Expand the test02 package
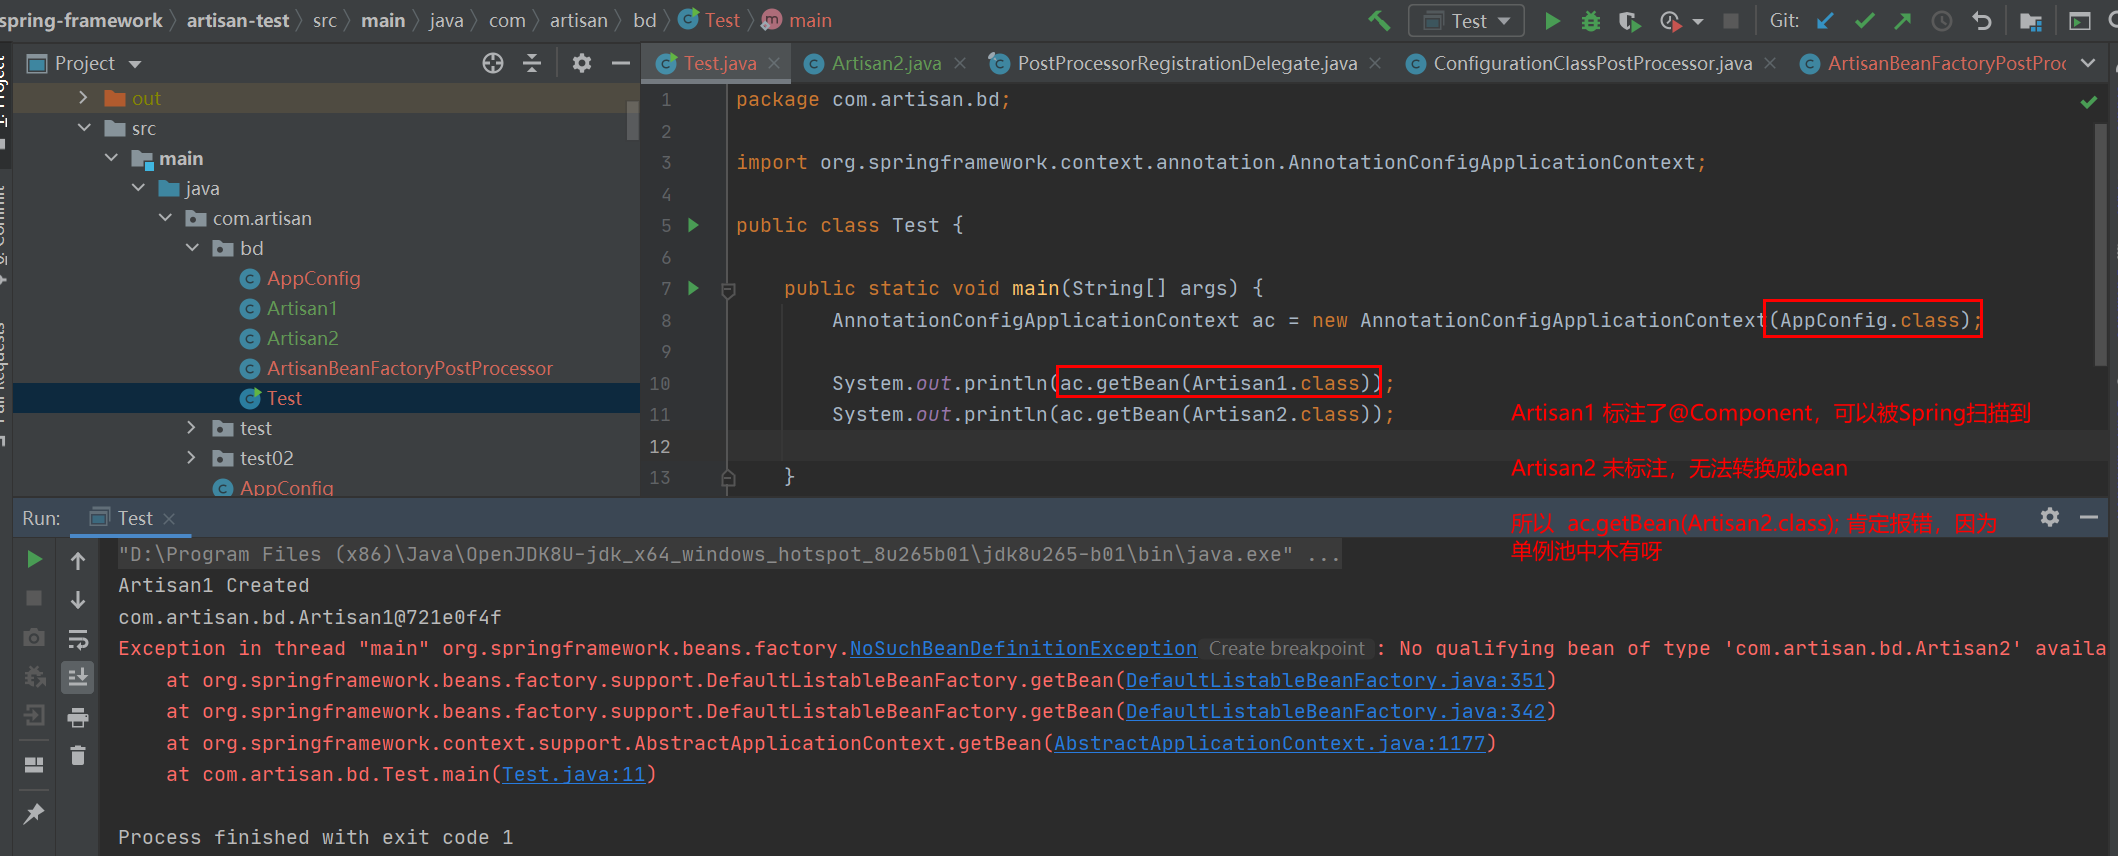Image resolution: width=2118 pixels, height=856 pixels. 191,458
